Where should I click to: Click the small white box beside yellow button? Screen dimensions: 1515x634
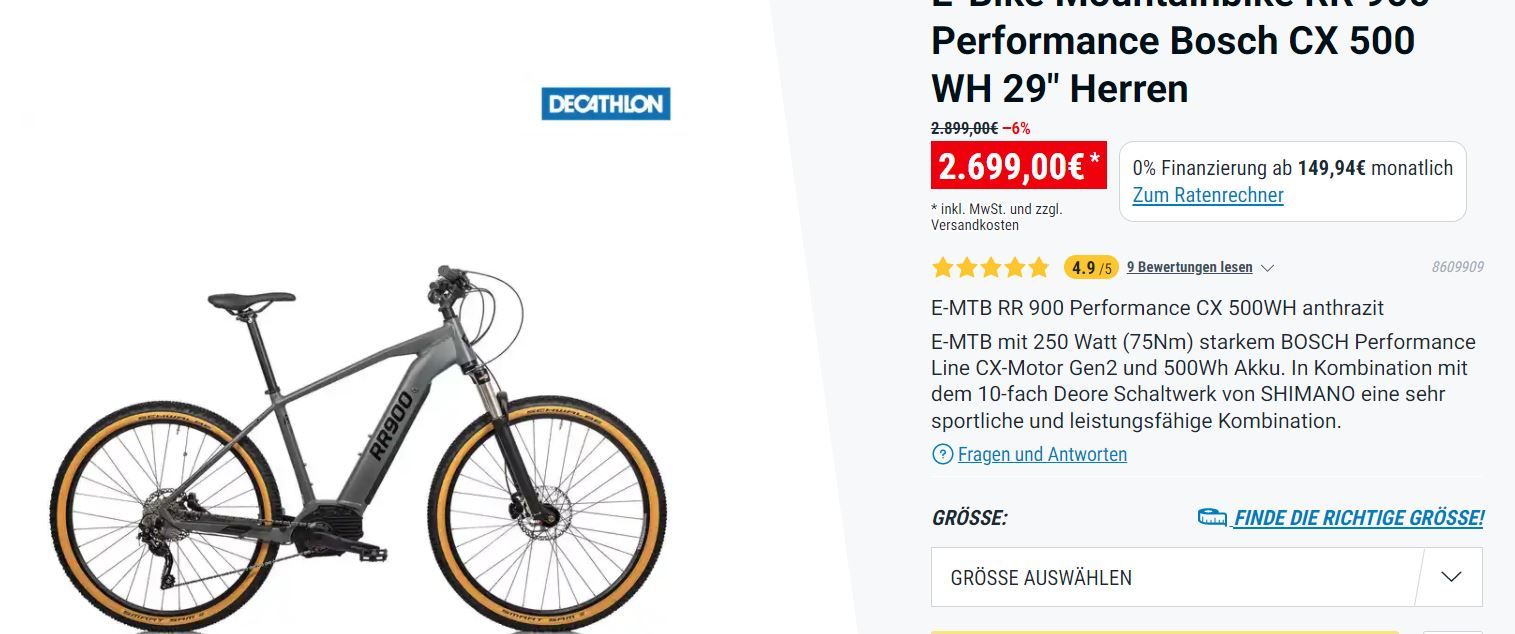[1453, 631]
